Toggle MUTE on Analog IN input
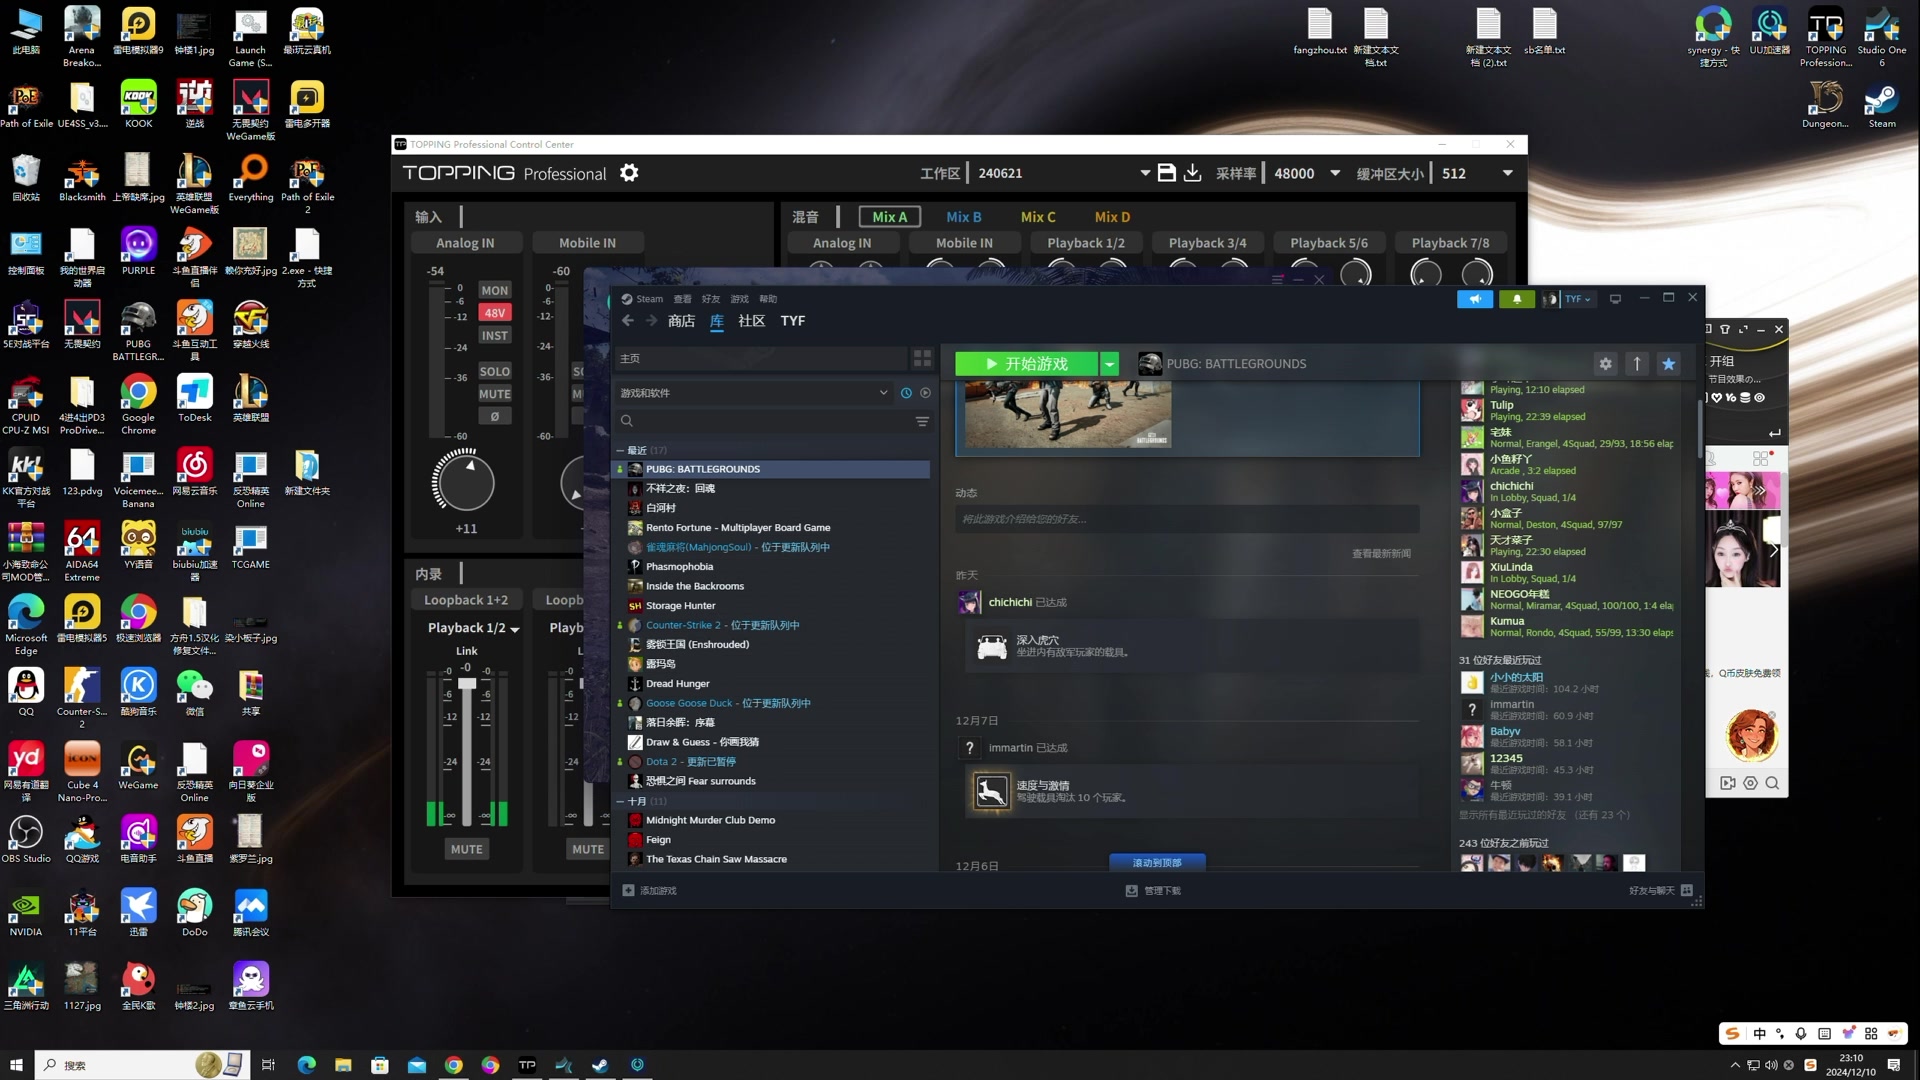1920x1080 pixels. tap(494, 394)
